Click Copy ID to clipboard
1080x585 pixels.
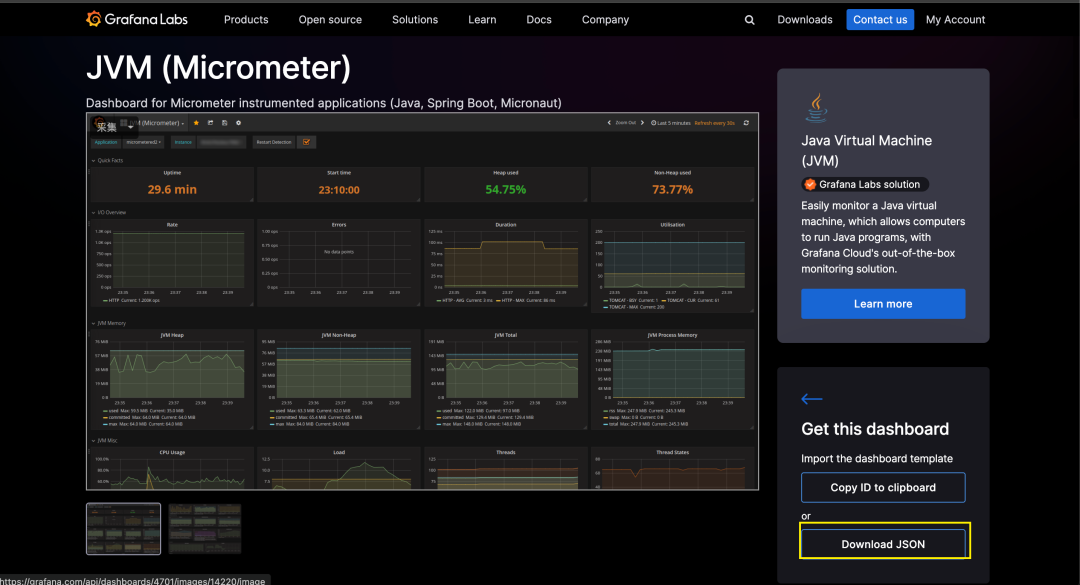(x=883, y=487)
